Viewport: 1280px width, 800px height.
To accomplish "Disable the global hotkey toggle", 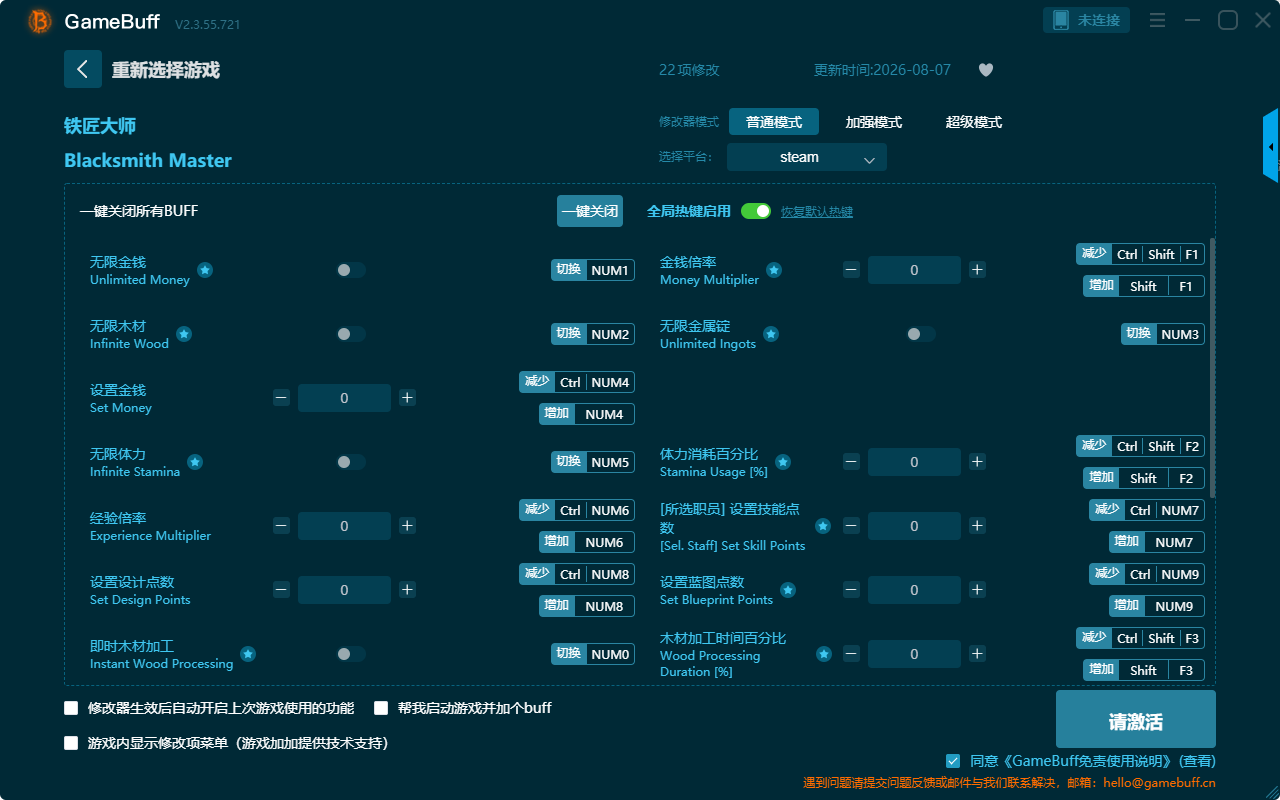I will [x=756, y=211].
